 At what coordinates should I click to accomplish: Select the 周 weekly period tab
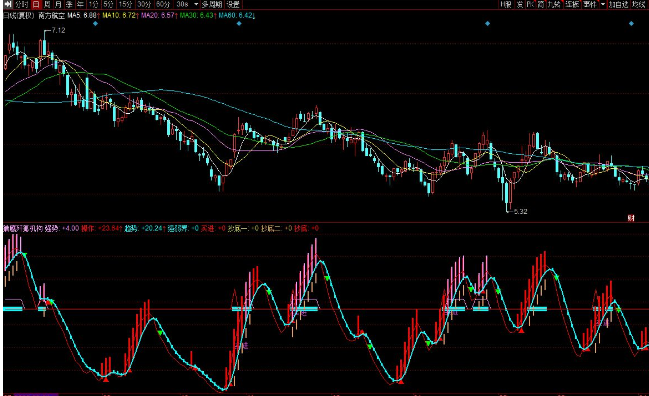pos(47,4)
